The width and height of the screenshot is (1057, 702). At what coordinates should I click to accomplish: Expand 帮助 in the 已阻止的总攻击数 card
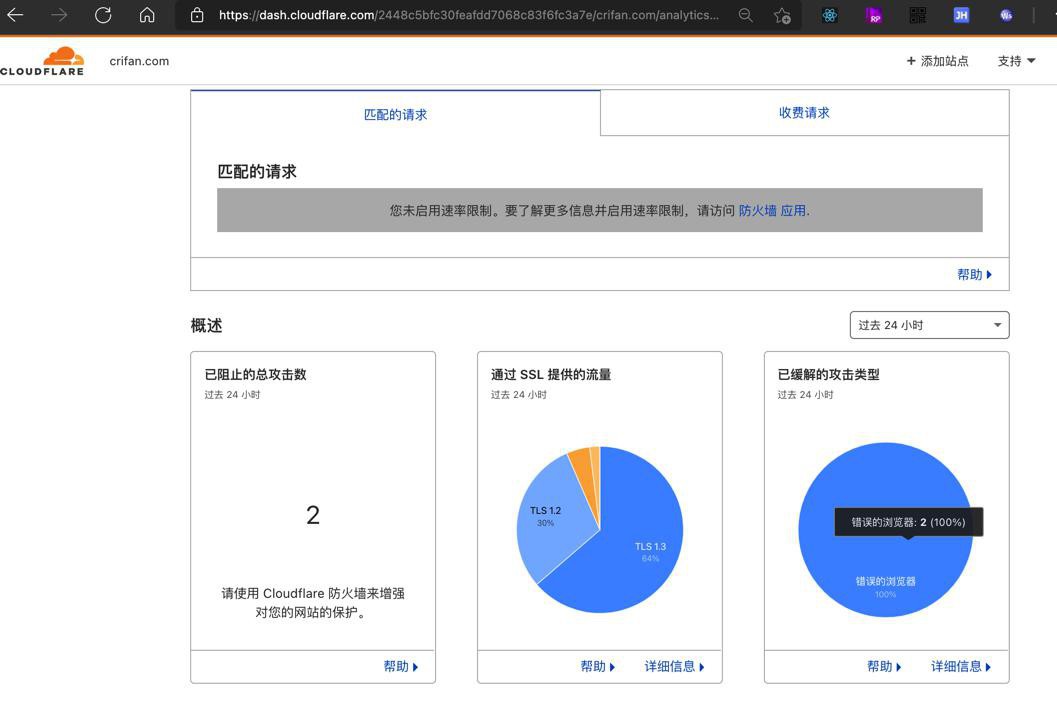tap(401, 666)
